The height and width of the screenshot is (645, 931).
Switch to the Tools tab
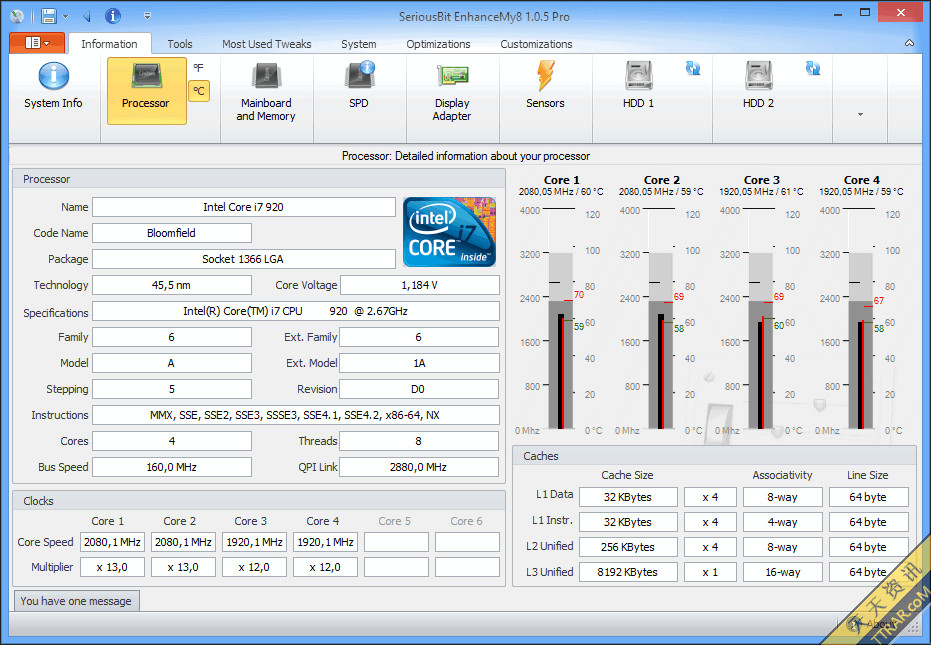[180, 44]
